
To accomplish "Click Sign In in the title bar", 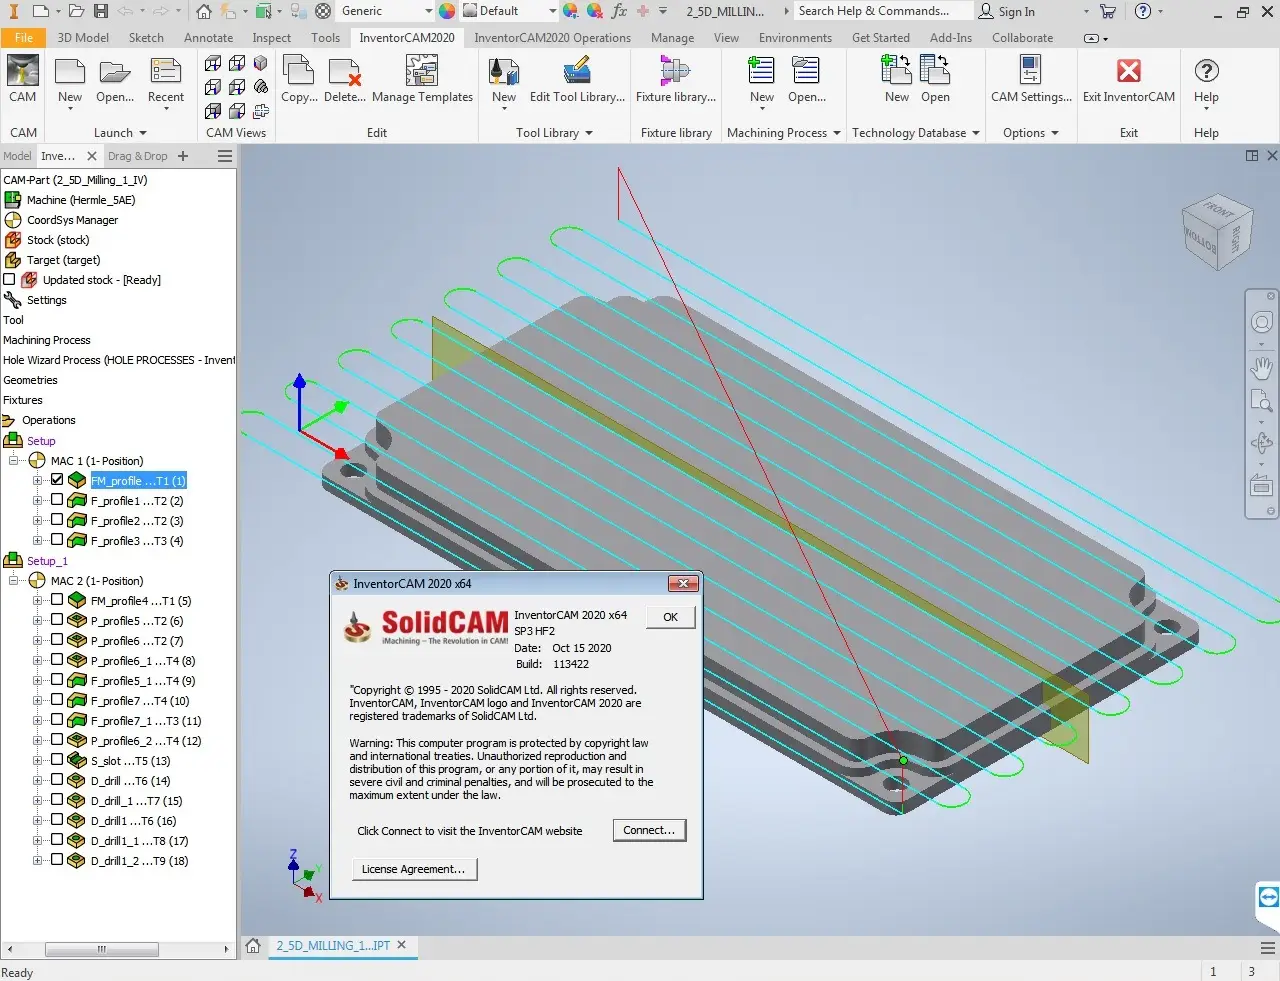I will point(1007,11).
